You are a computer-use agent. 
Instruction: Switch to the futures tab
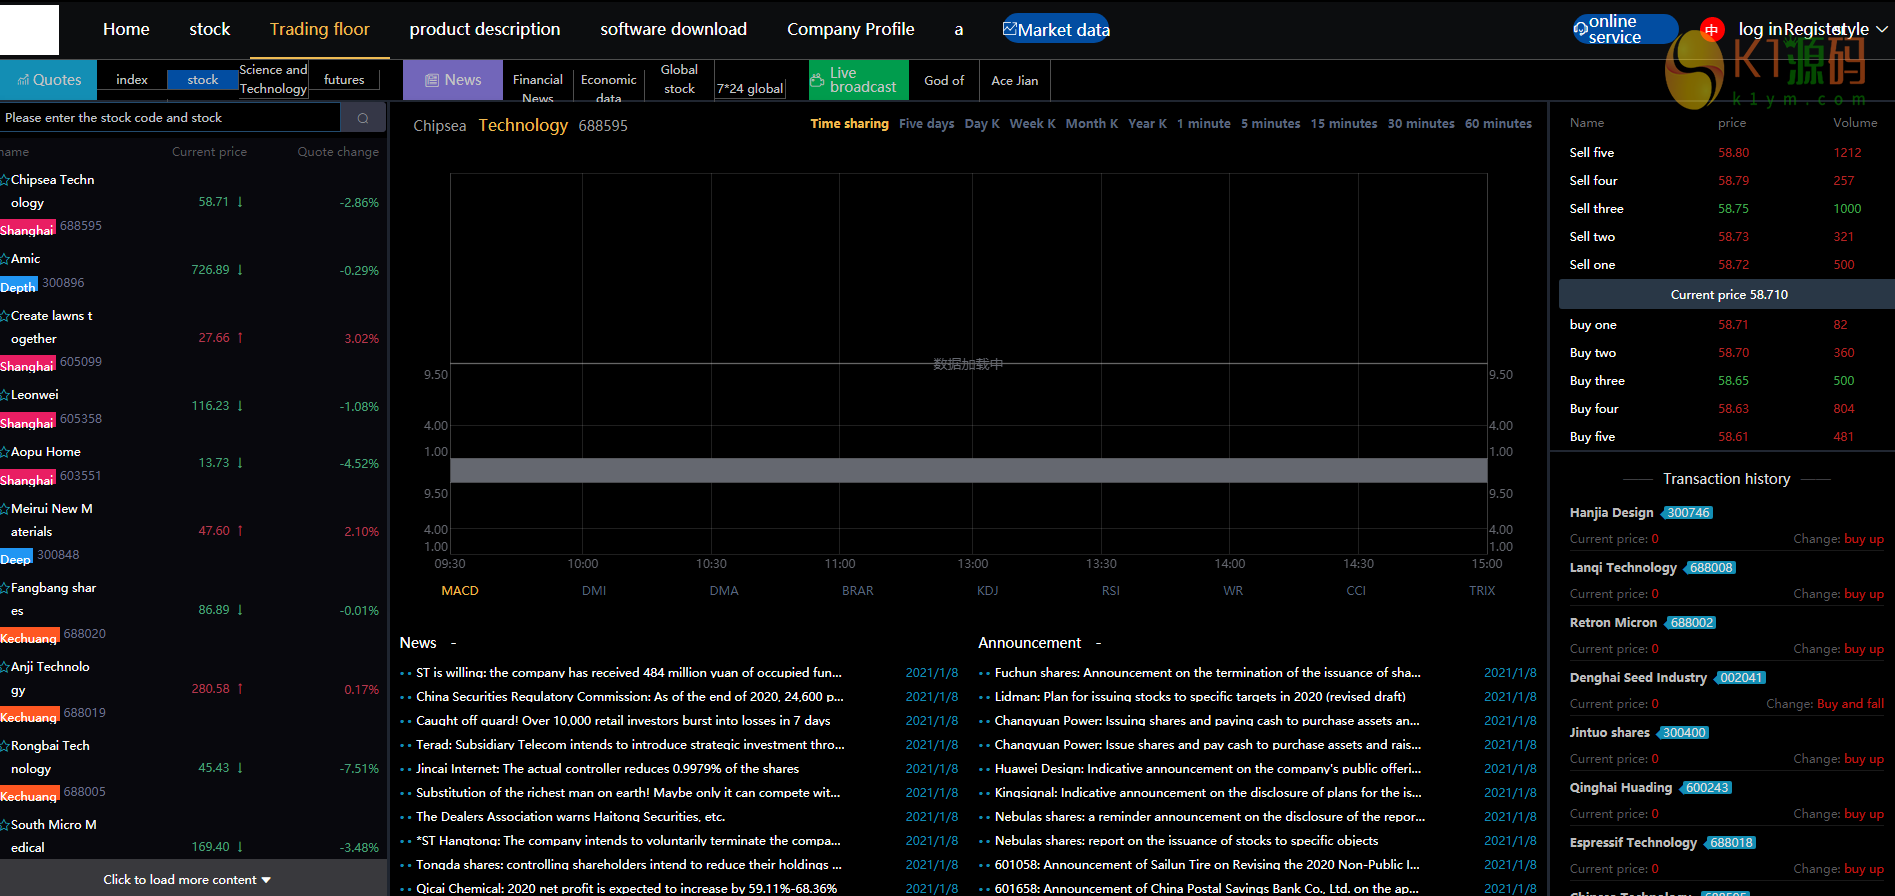point(344,80)
